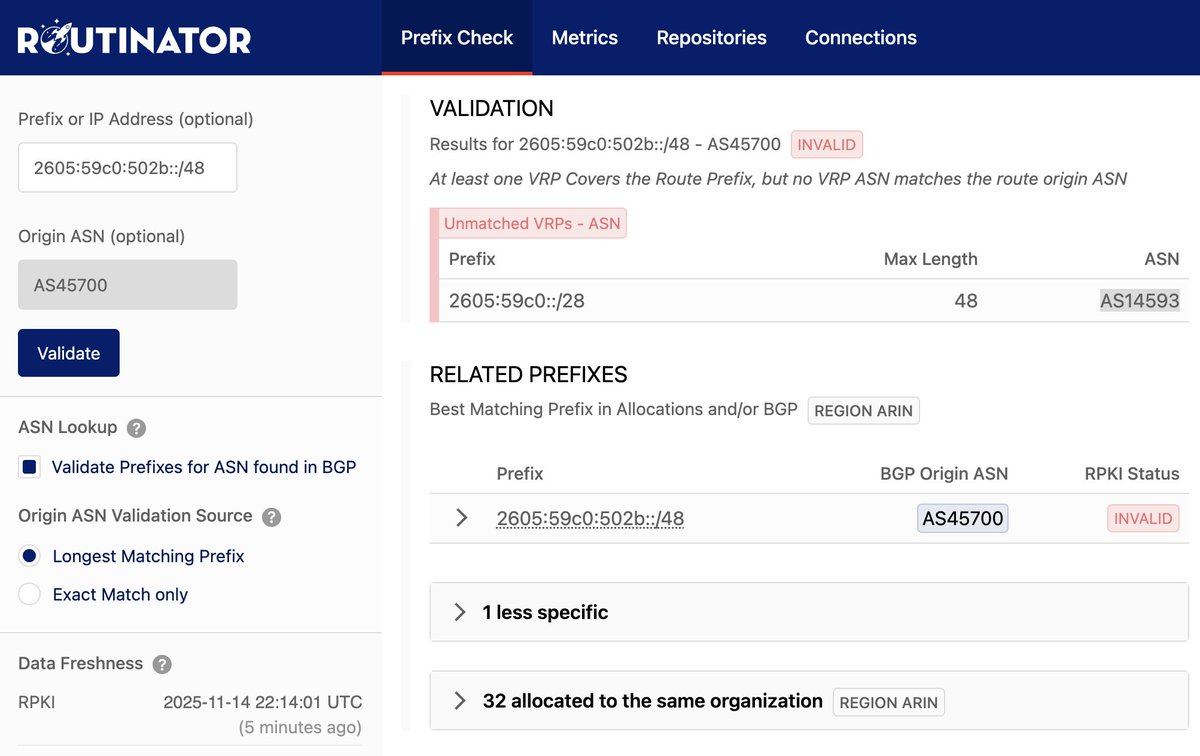Click REGION ARIN tag in allocated organization row
The image size is (1200, 756).
click(889, 702)
